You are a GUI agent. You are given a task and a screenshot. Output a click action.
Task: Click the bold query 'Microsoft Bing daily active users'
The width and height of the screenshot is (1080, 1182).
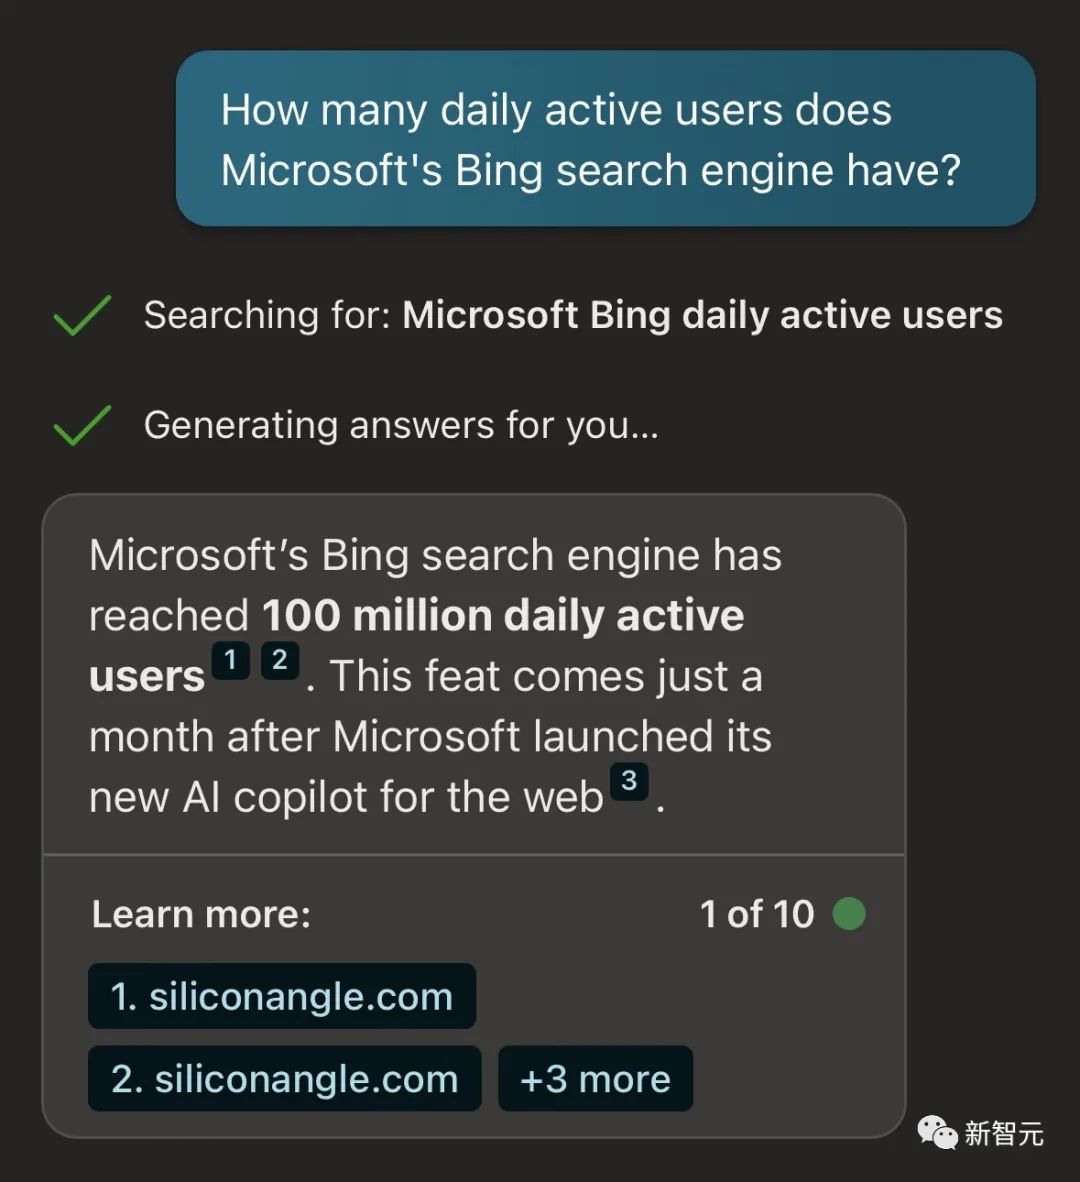702,315
